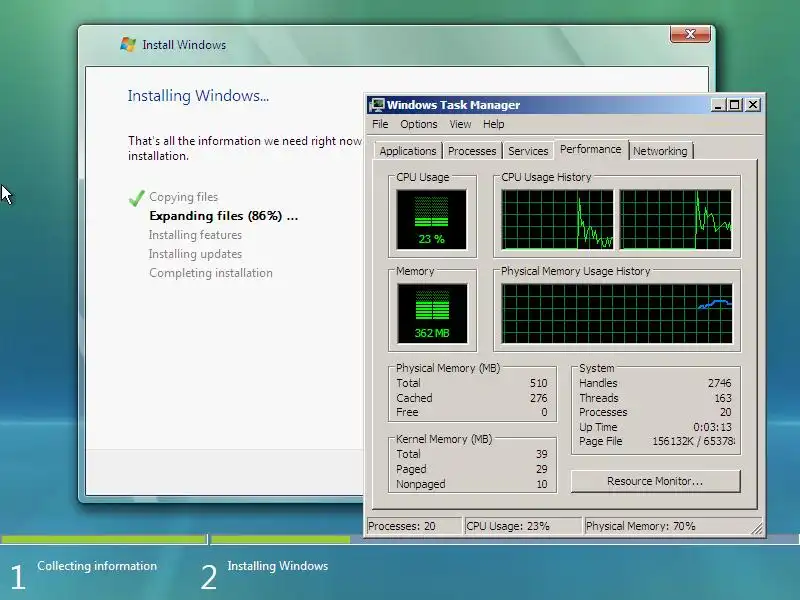Image resolution: width=800 pixels, height=600 pixels.
Task: Click the 'Installing updates' step text
Action: click(x=195, y=254)
